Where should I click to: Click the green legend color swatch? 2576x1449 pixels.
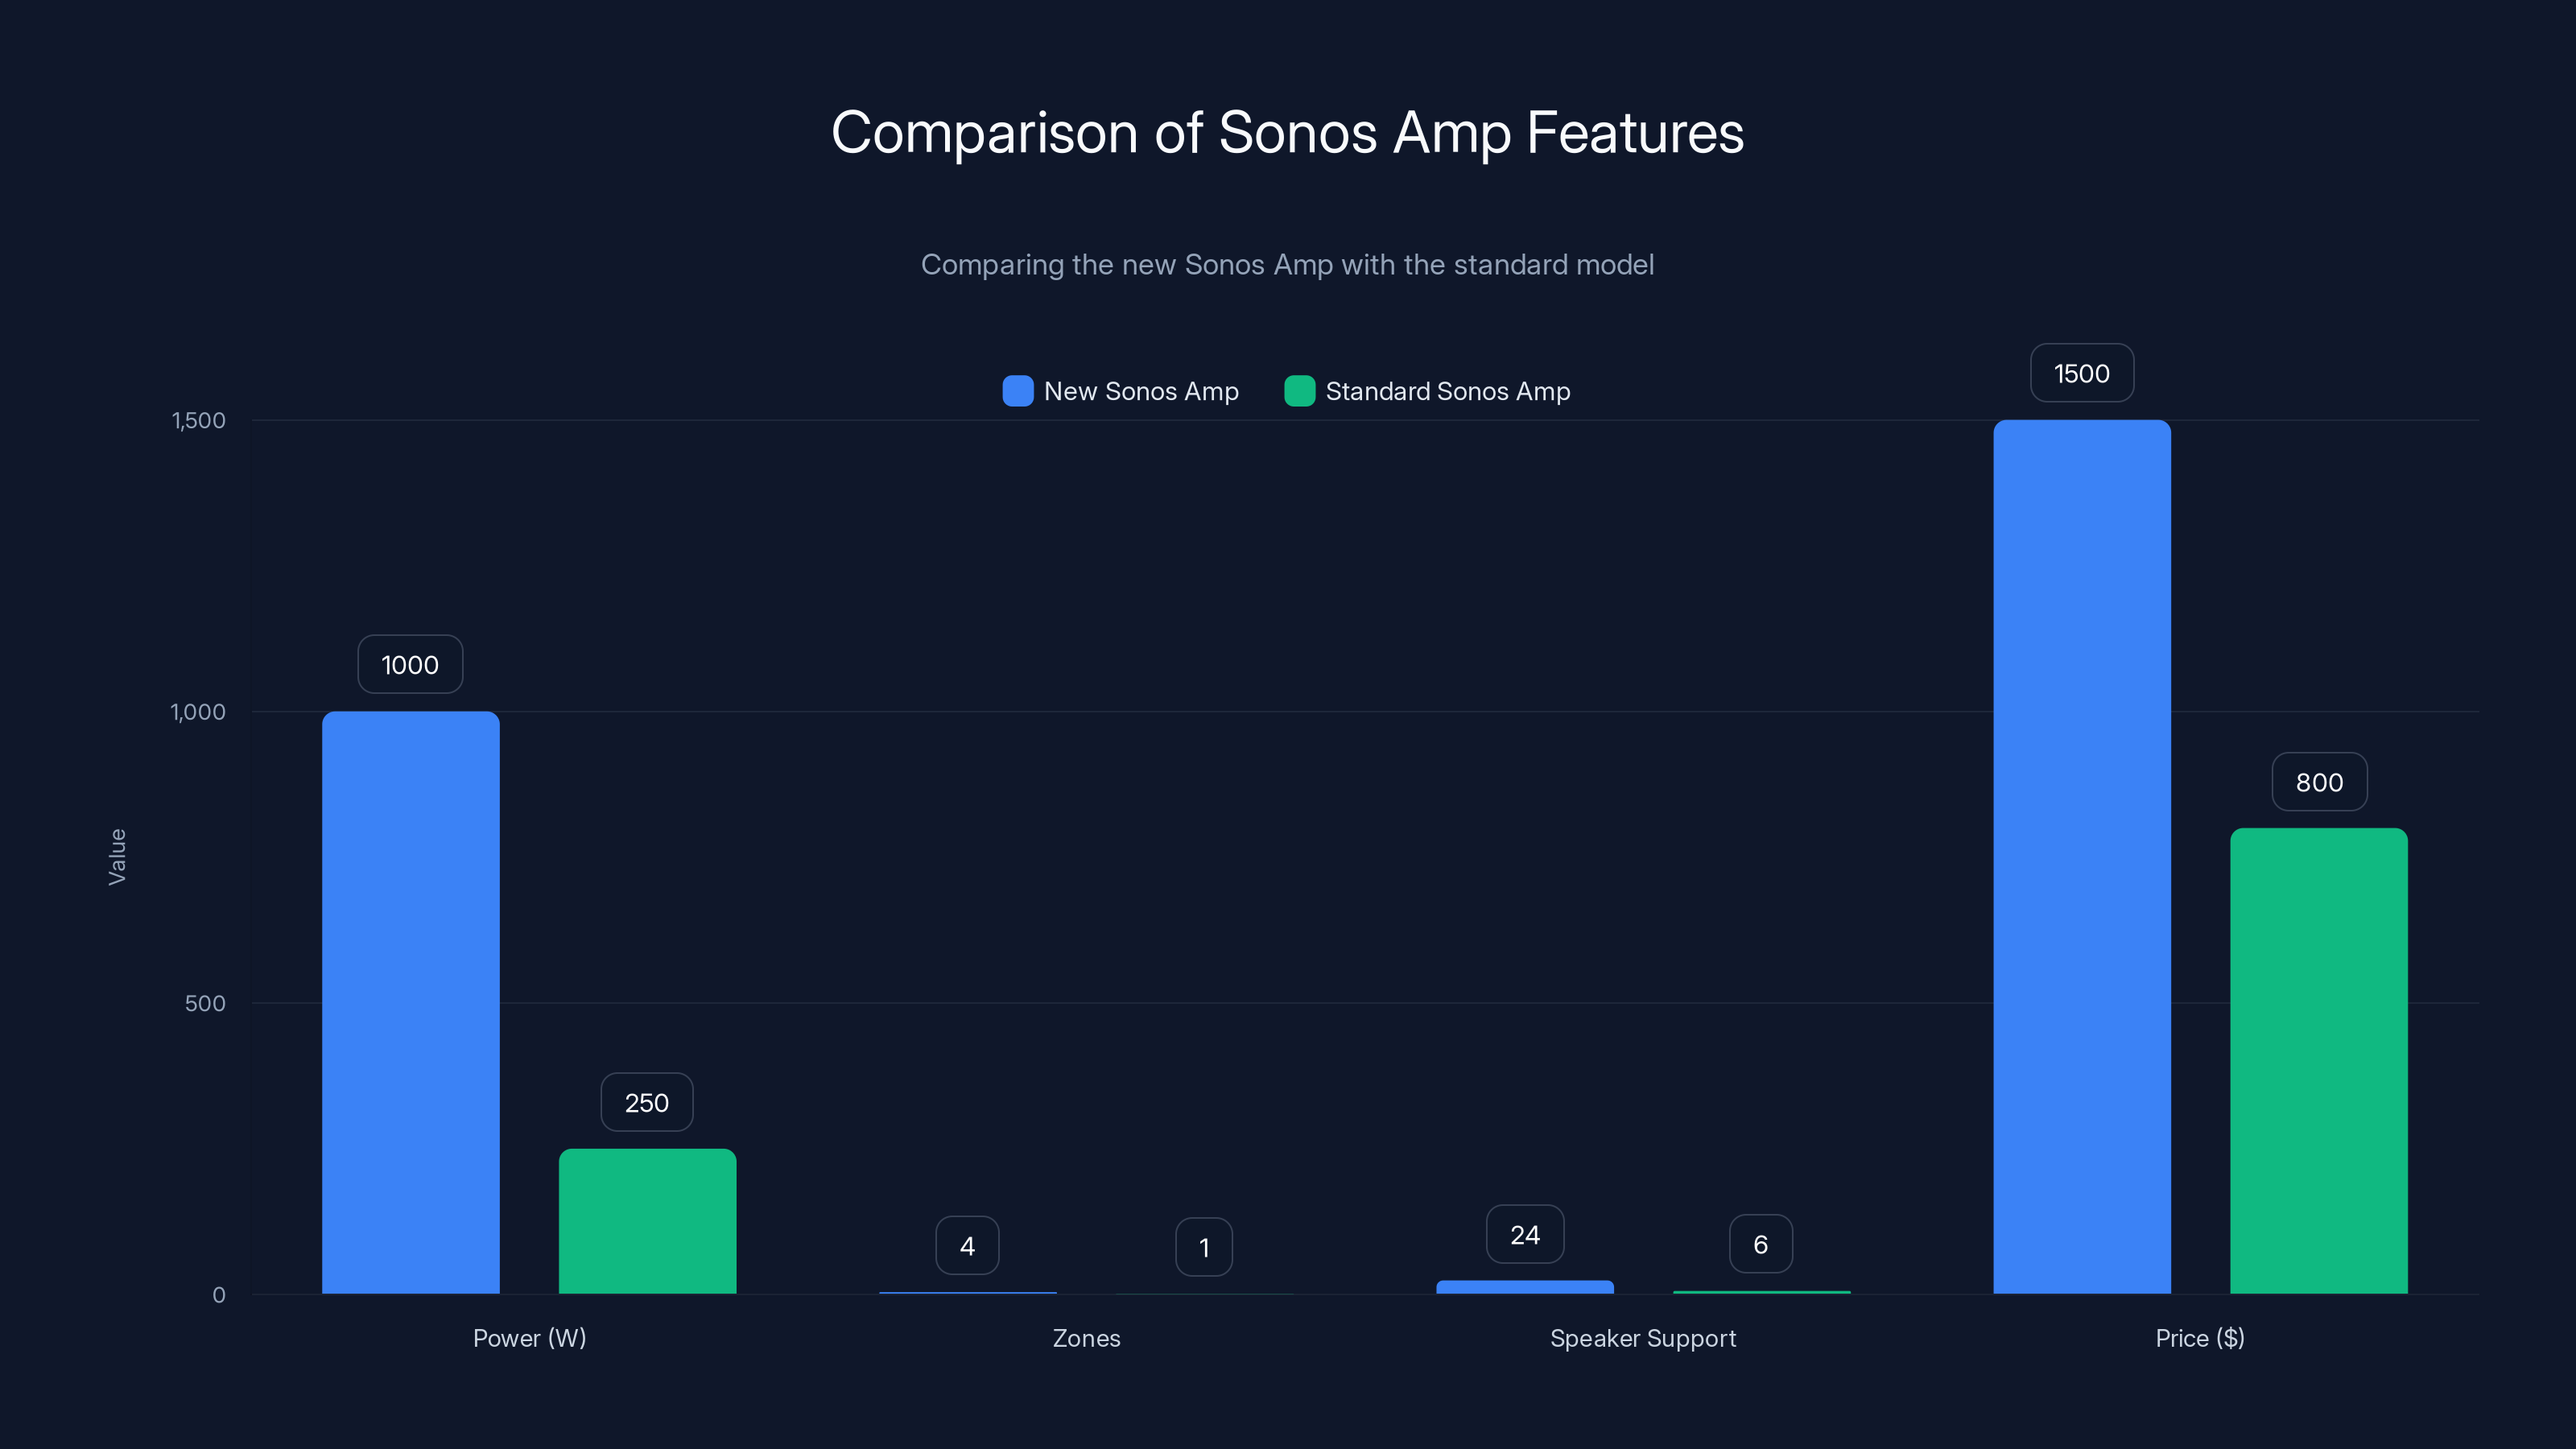pyautogui.click(x=1299, y=391)
